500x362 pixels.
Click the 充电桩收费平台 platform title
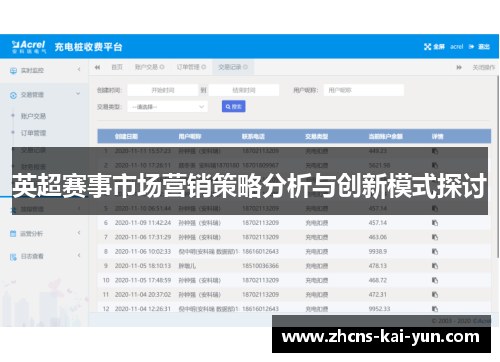coord(88,47)
